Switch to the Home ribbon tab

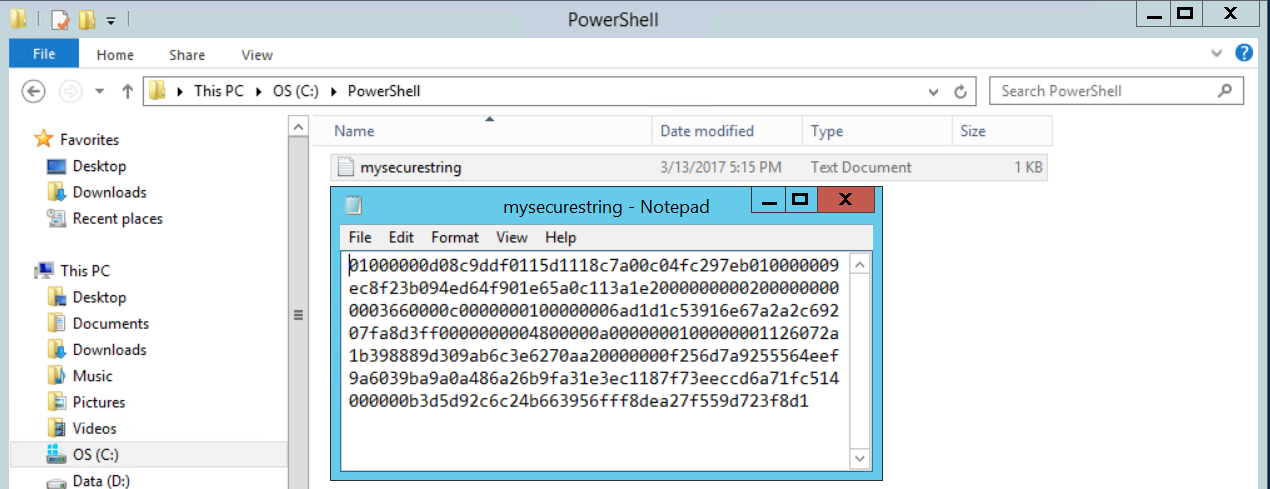[115, 55]
